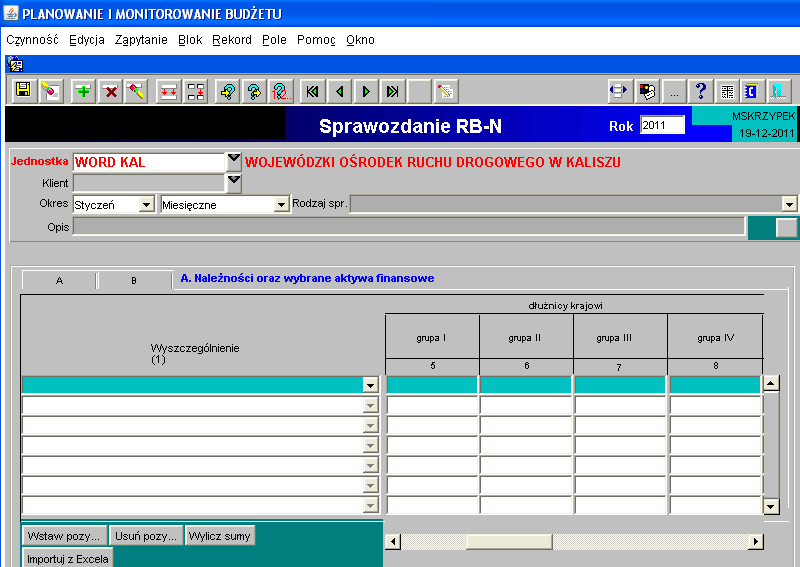Go to the first record

pos(313,91)
